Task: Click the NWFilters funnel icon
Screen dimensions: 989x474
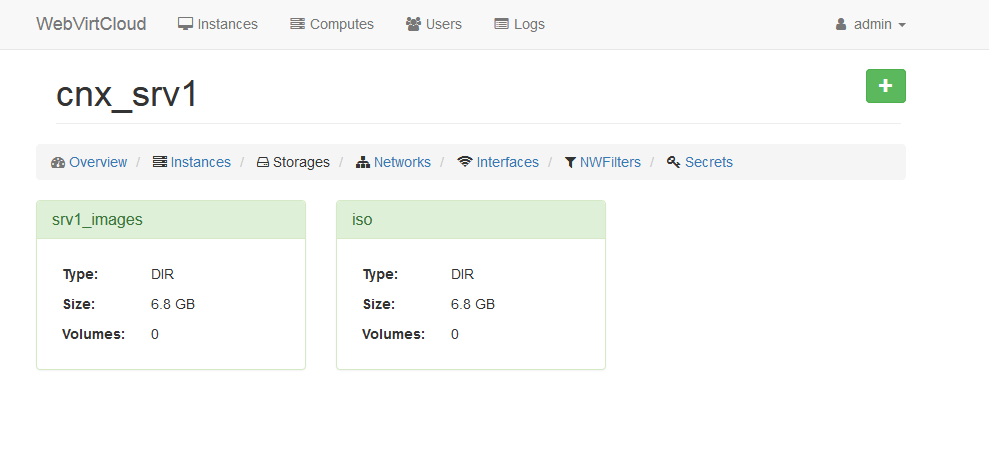Action: tap(570, 162)
